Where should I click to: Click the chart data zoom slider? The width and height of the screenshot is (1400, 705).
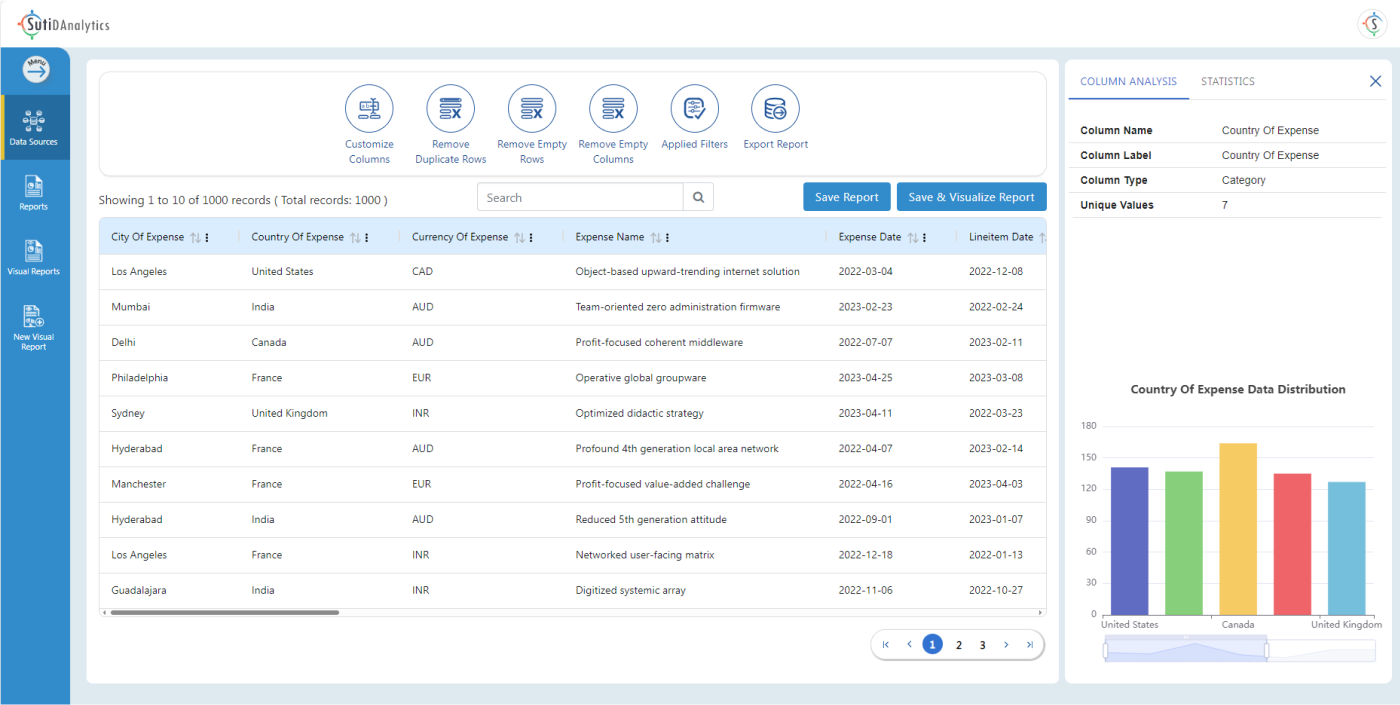pos(1186,651)
